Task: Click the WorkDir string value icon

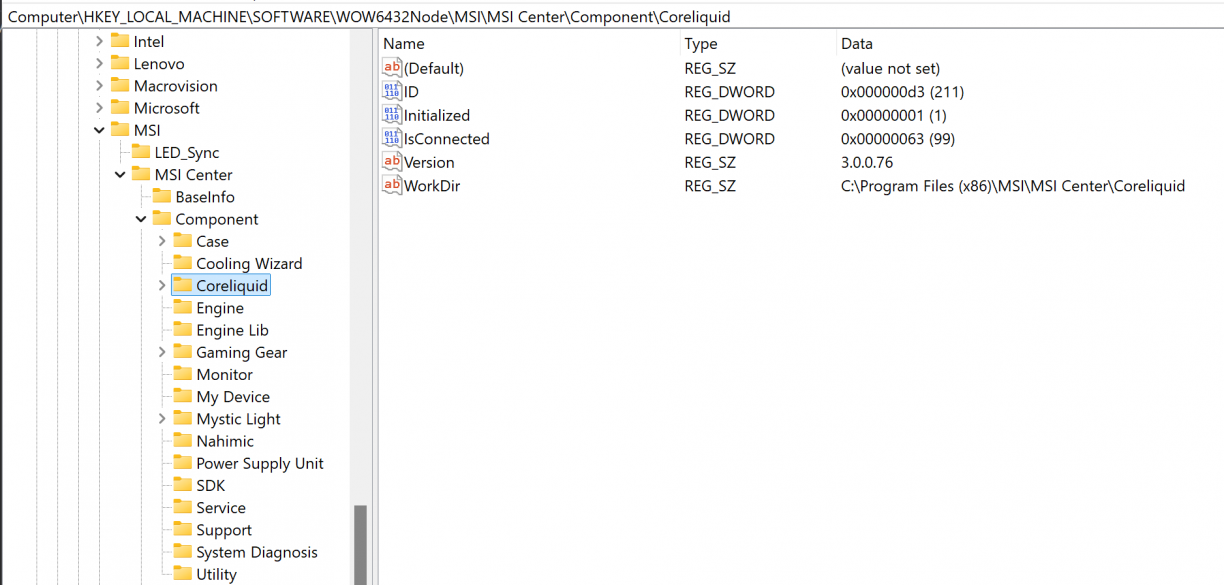Action: point(392,186)
